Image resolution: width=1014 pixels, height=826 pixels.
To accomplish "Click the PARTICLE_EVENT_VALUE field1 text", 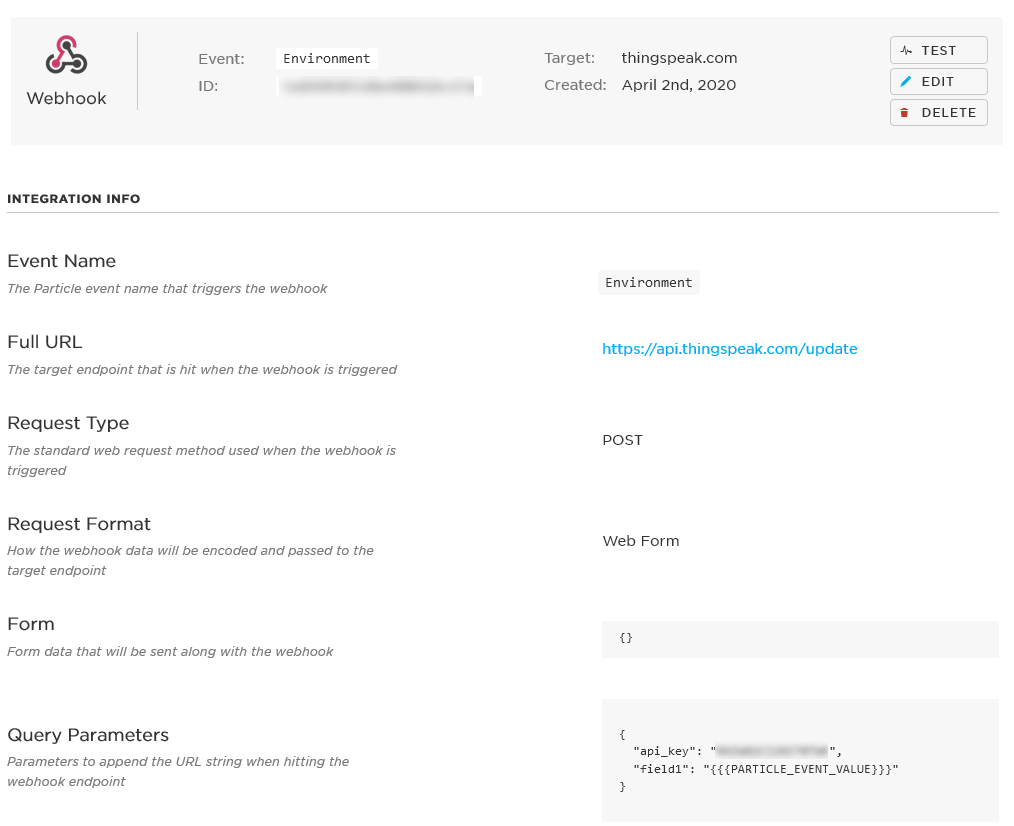I will 801,769.
